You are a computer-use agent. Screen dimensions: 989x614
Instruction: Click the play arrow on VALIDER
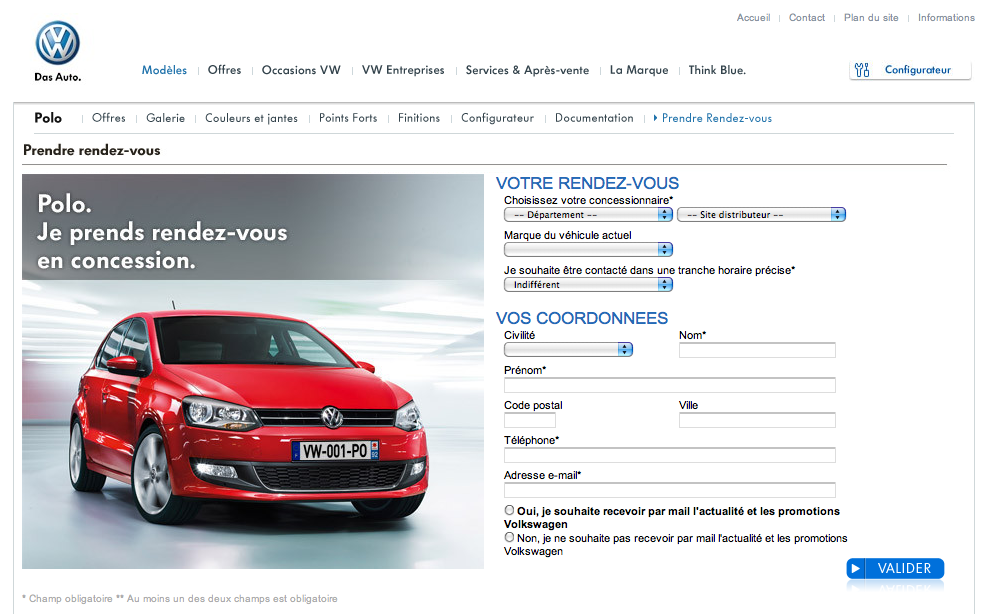point(855,569)
